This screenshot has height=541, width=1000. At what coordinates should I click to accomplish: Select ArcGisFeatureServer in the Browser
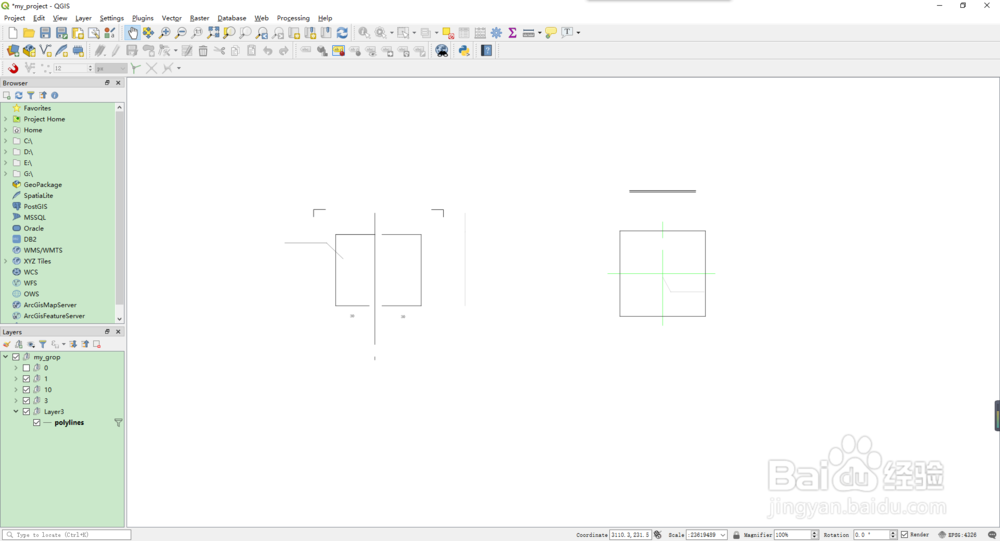coord(54,316)
